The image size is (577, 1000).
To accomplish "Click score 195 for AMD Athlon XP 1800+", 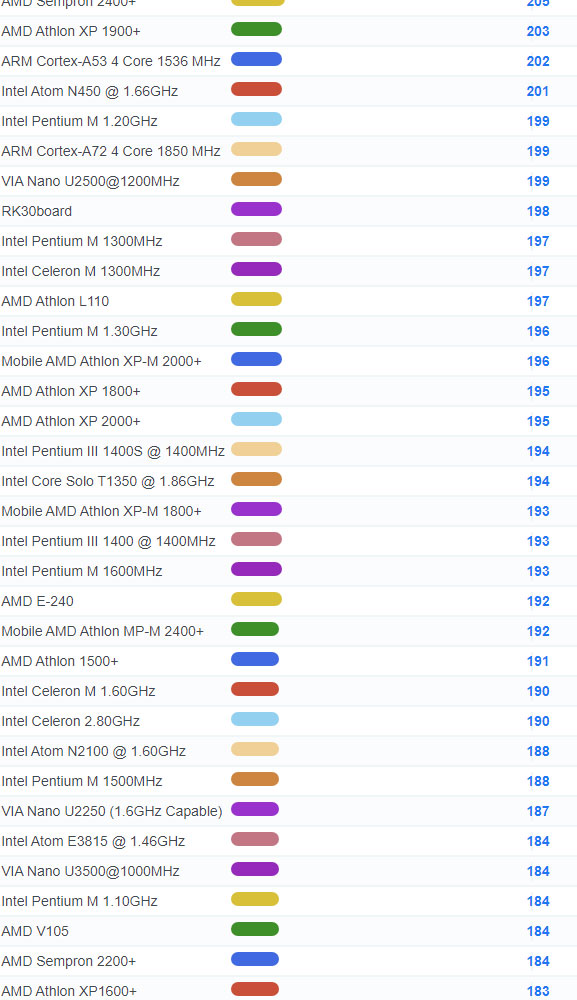I will 538,391.
